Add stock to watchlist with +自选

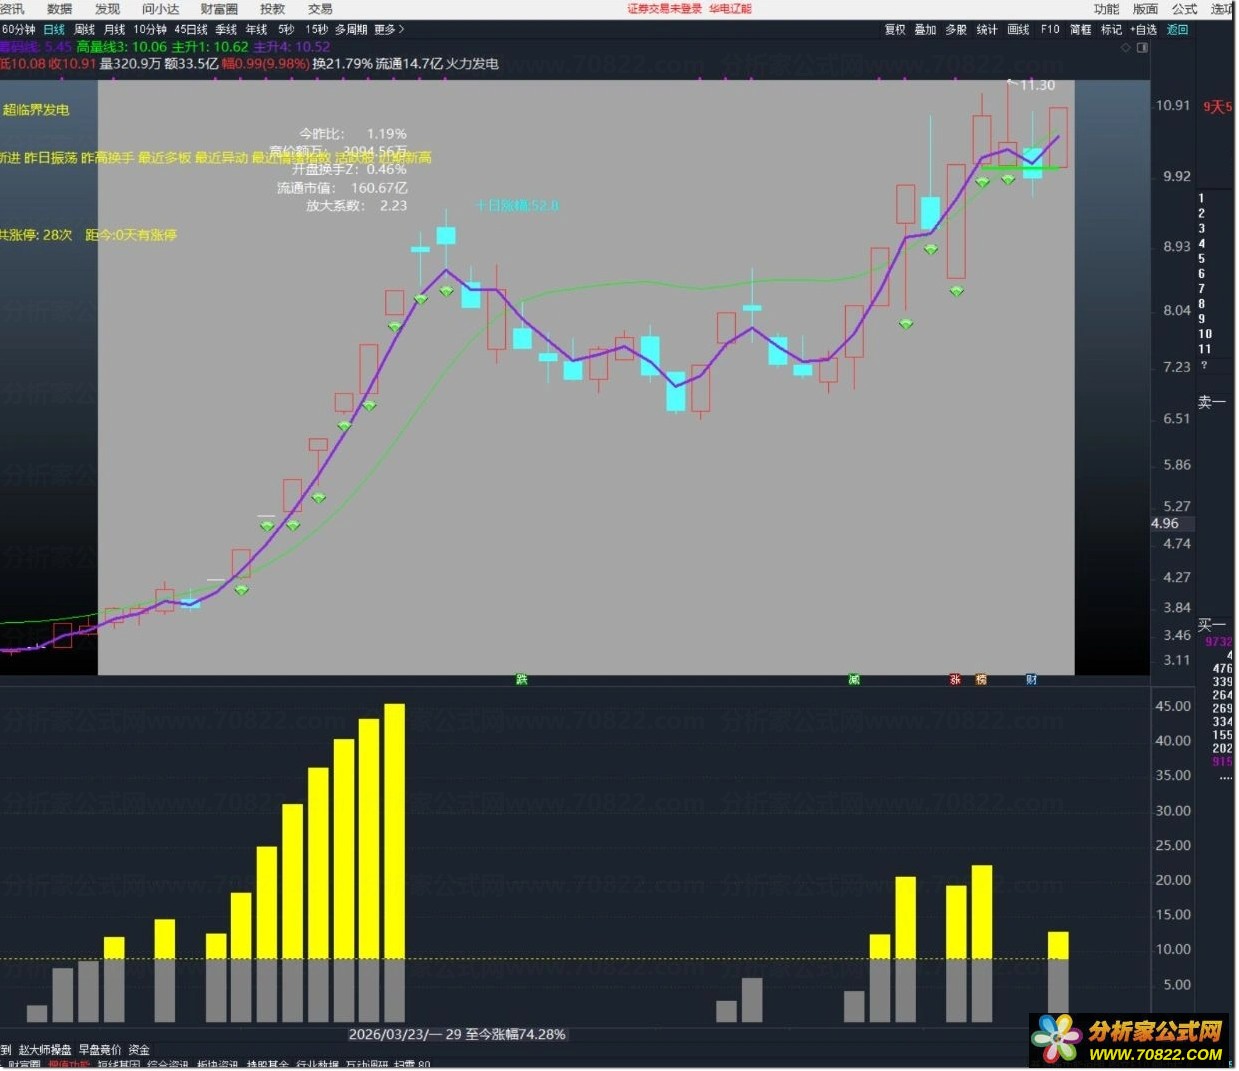coord(1144,30)
